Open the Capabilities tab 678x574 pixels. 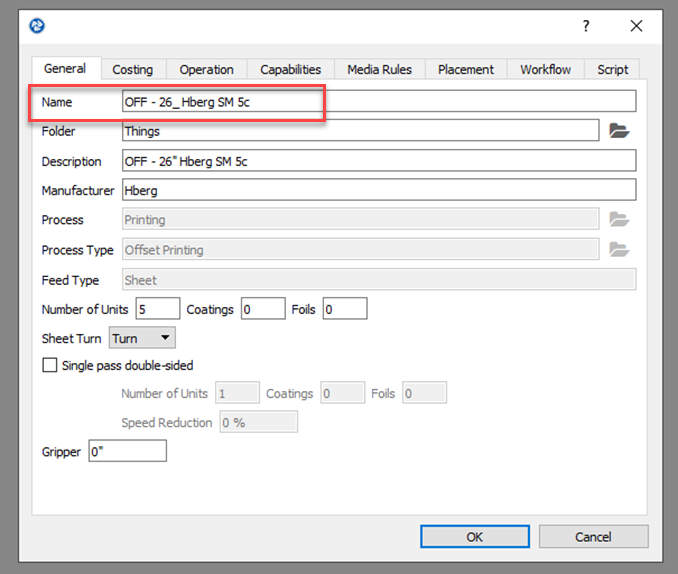pos(290,70)
